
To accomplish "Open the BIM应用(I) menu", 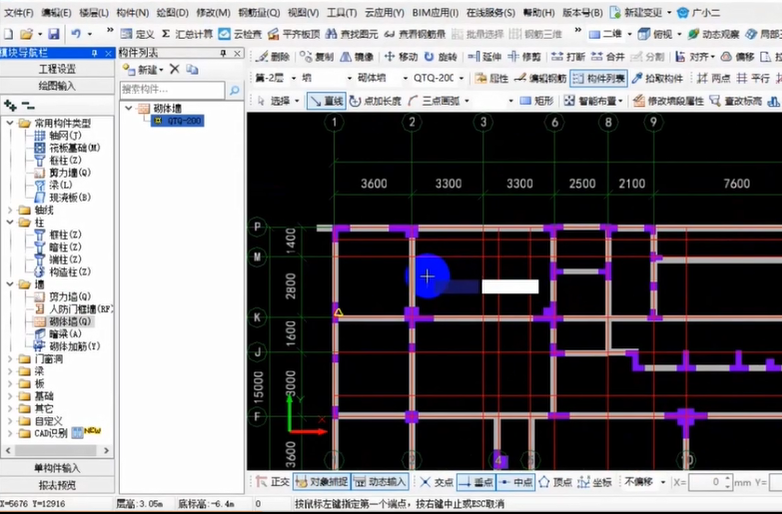I will tap(435, 12).
